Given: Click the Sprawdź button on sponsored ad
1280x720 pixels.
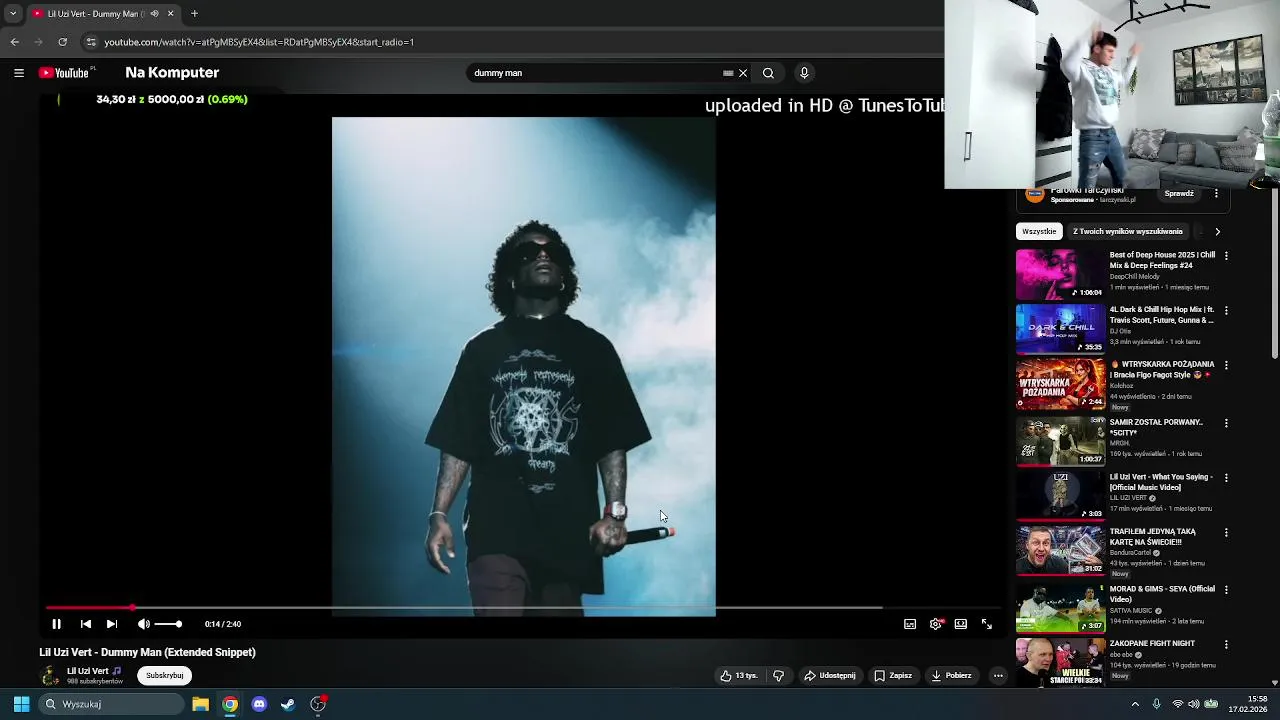Looking at the screenshot, I should (1179, 194).
